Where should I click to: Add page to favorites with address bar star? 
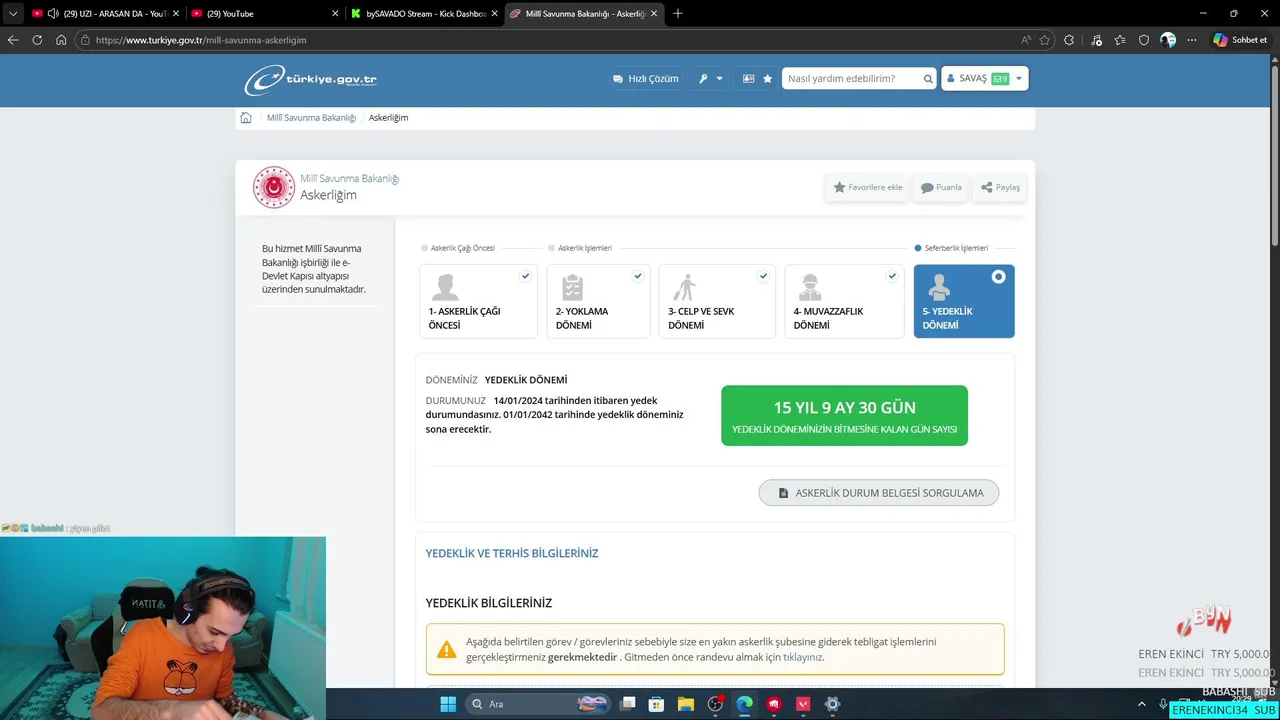click(x=1045, y=40)
